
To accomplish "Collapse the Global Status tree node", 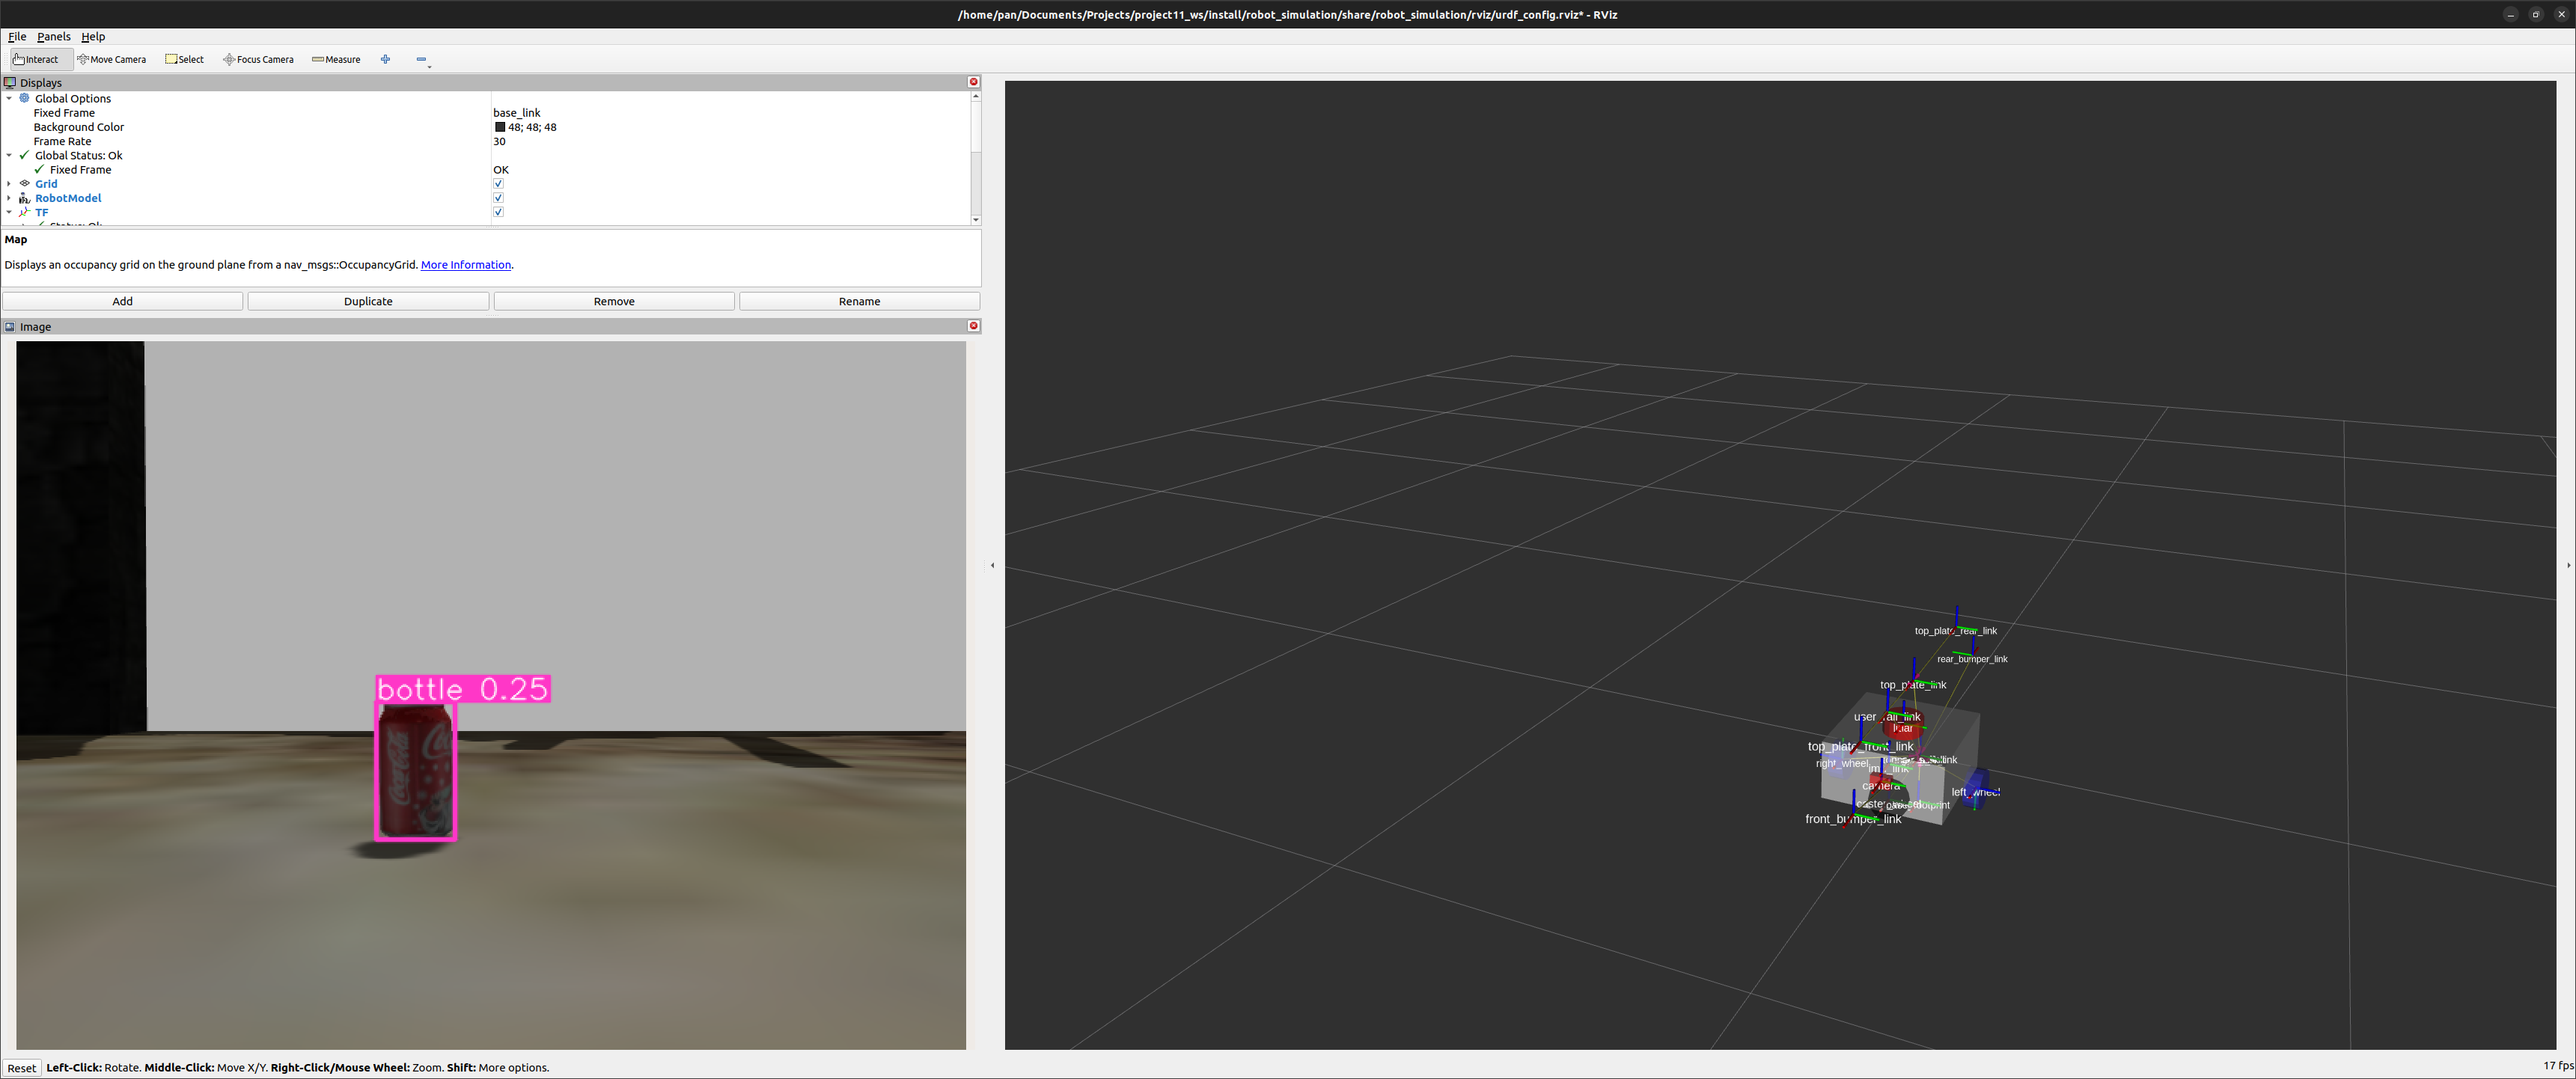I will tap(9, 155).
